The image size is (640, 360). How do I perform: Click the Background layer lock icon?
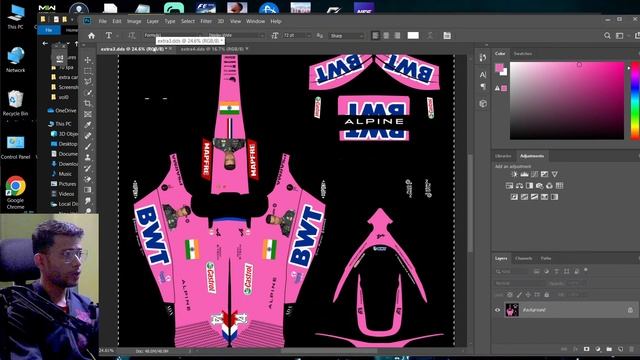pyautogui.click(x=630, y=310)
